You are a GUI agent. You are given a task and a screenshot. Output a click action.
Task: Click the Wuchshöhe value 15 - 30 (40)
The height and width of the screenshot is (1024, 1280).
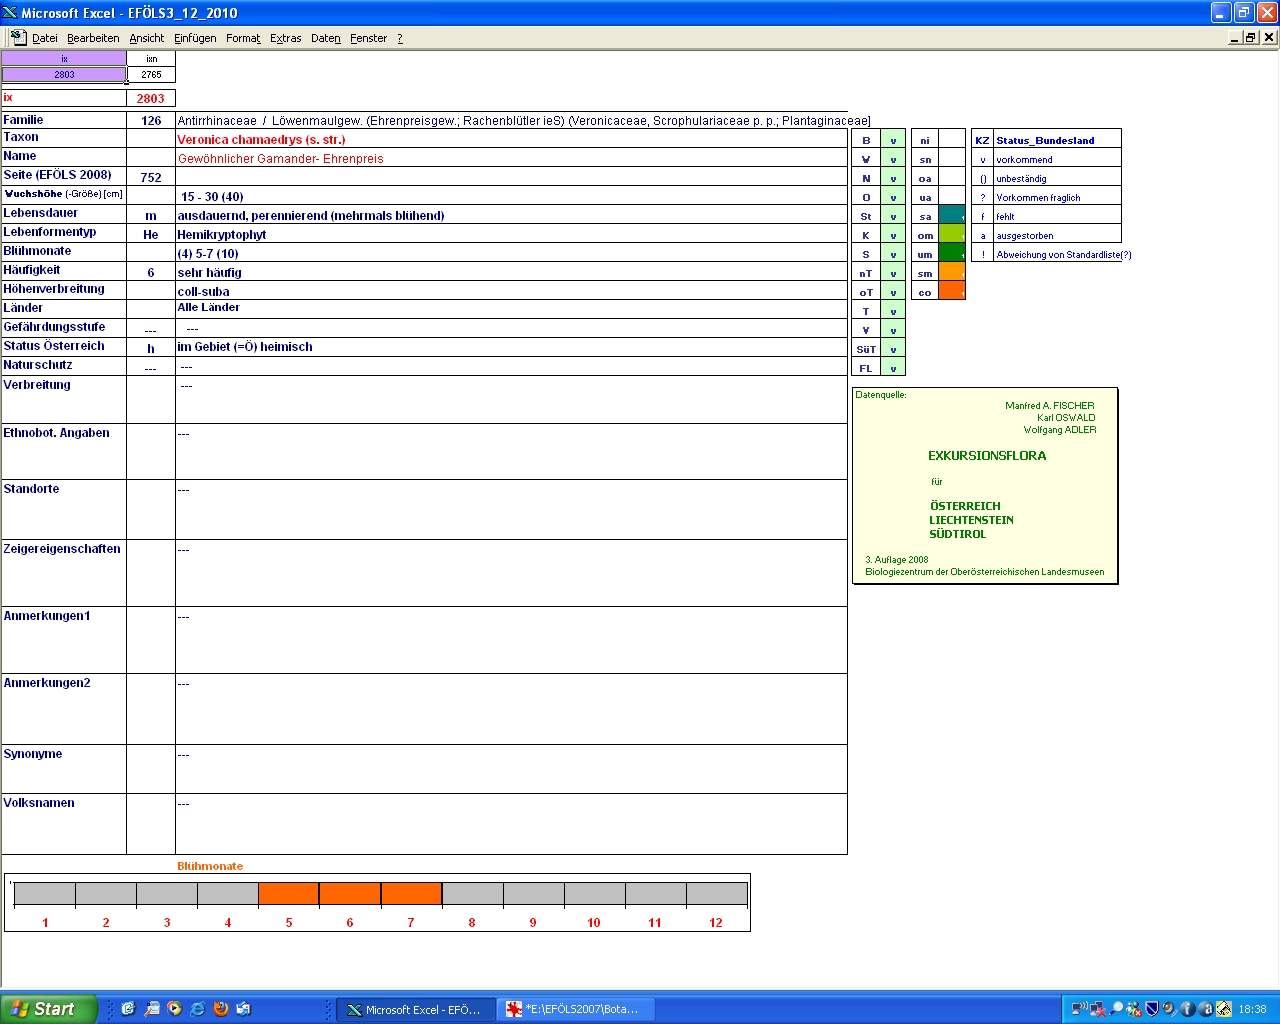(212, 197)
